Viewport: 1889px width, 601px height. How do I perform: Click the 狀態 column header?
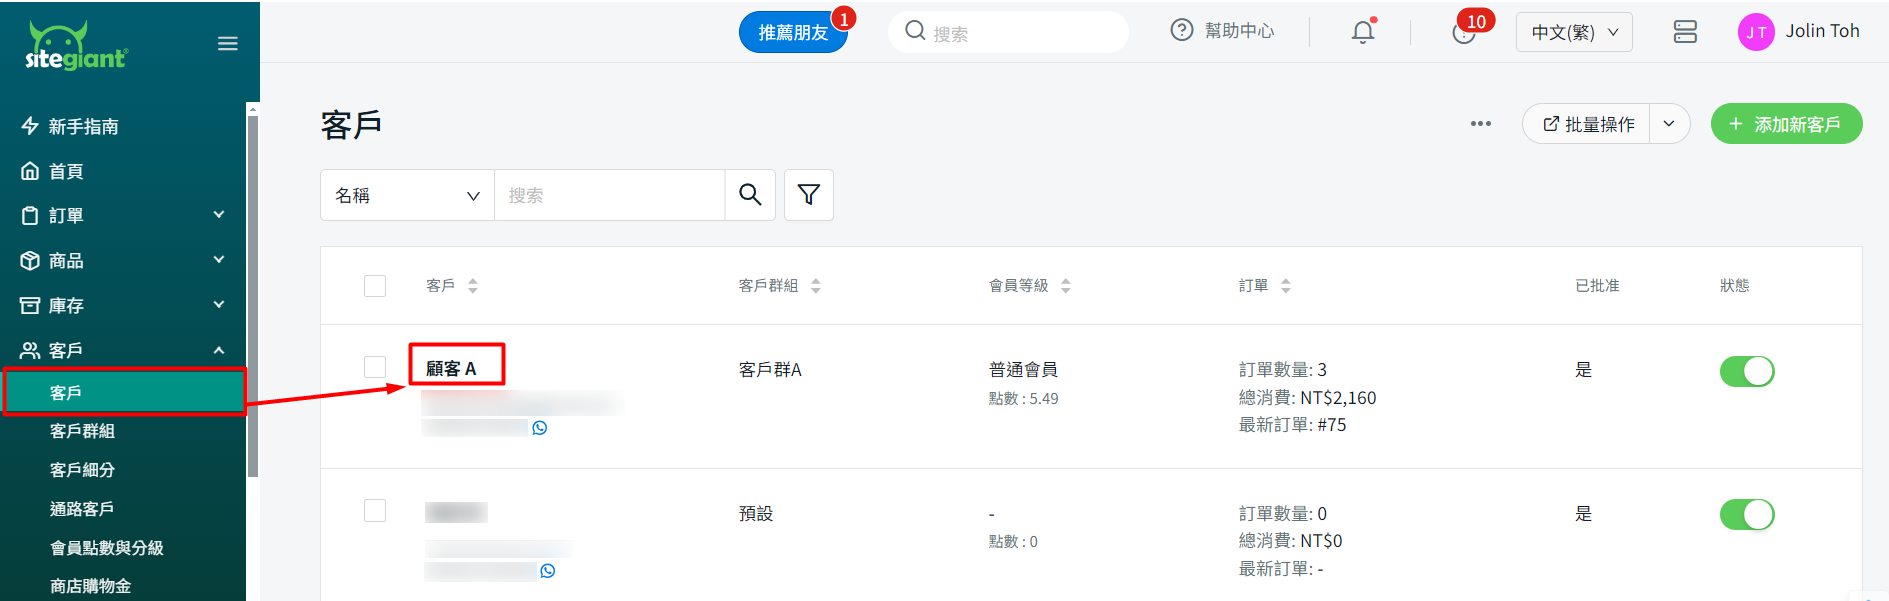click(1734, 286)
